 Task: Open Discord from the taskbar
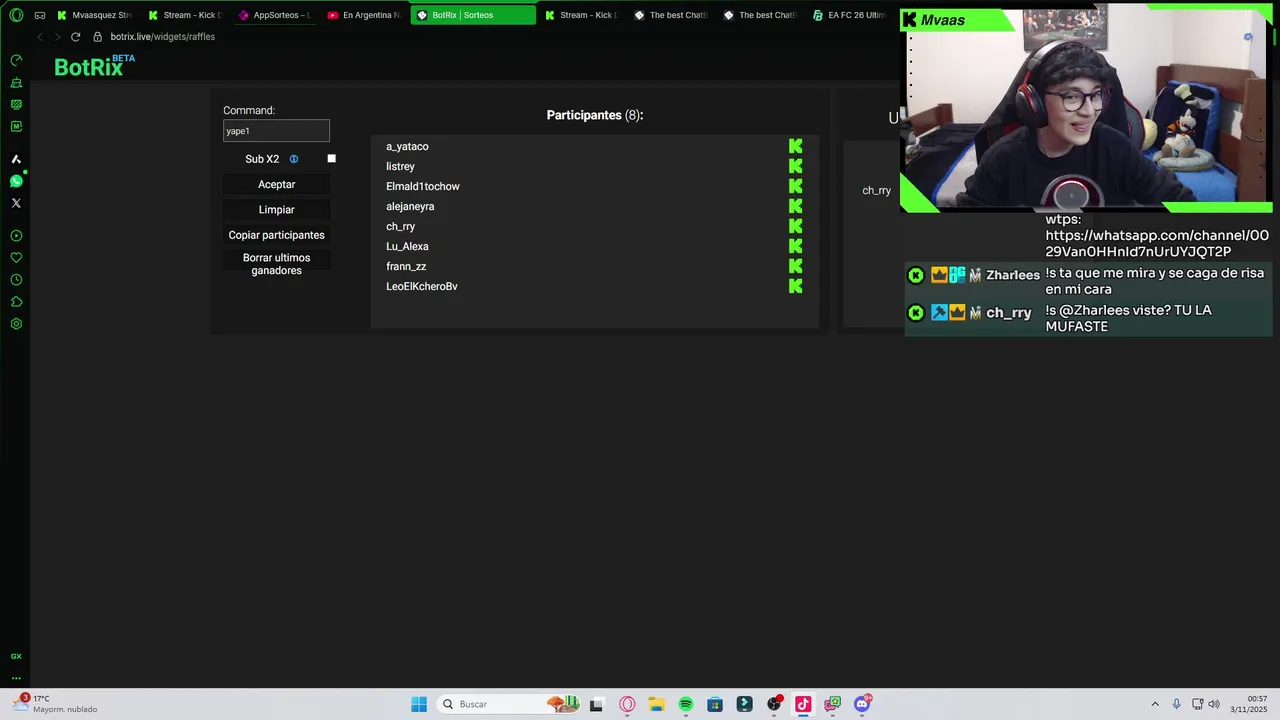862,704
